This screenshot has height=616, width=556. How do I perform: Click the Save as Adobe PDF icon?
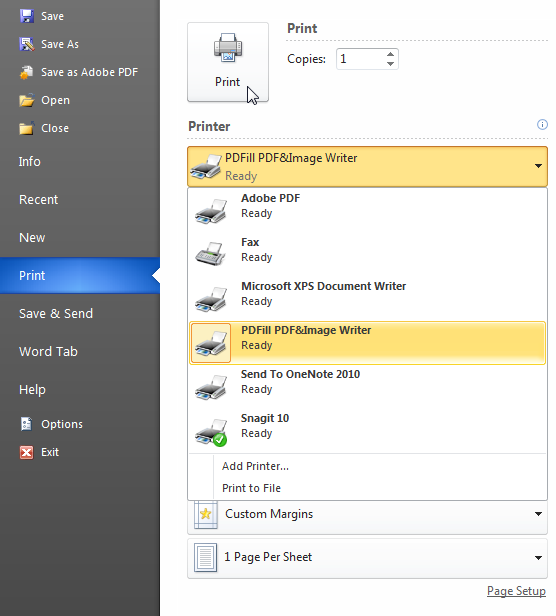tap(26, 72)
